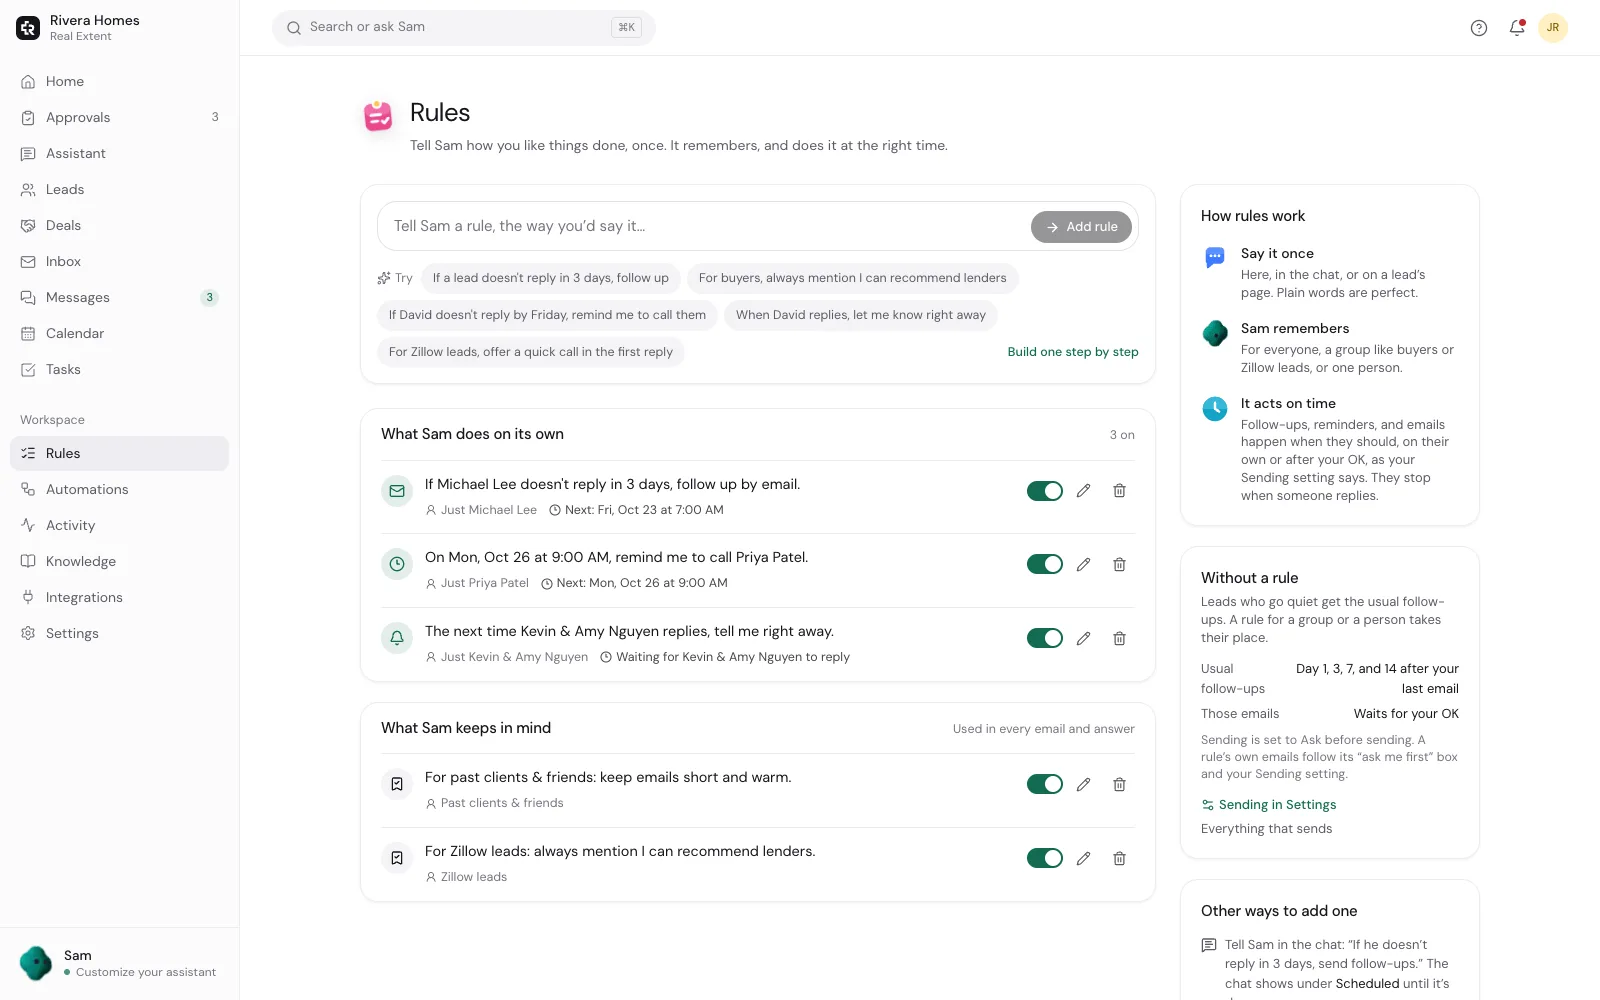The height and width of the screenshot is (1000, 1600).
Task: Open Leads in the sidebar
Action: 119,190
